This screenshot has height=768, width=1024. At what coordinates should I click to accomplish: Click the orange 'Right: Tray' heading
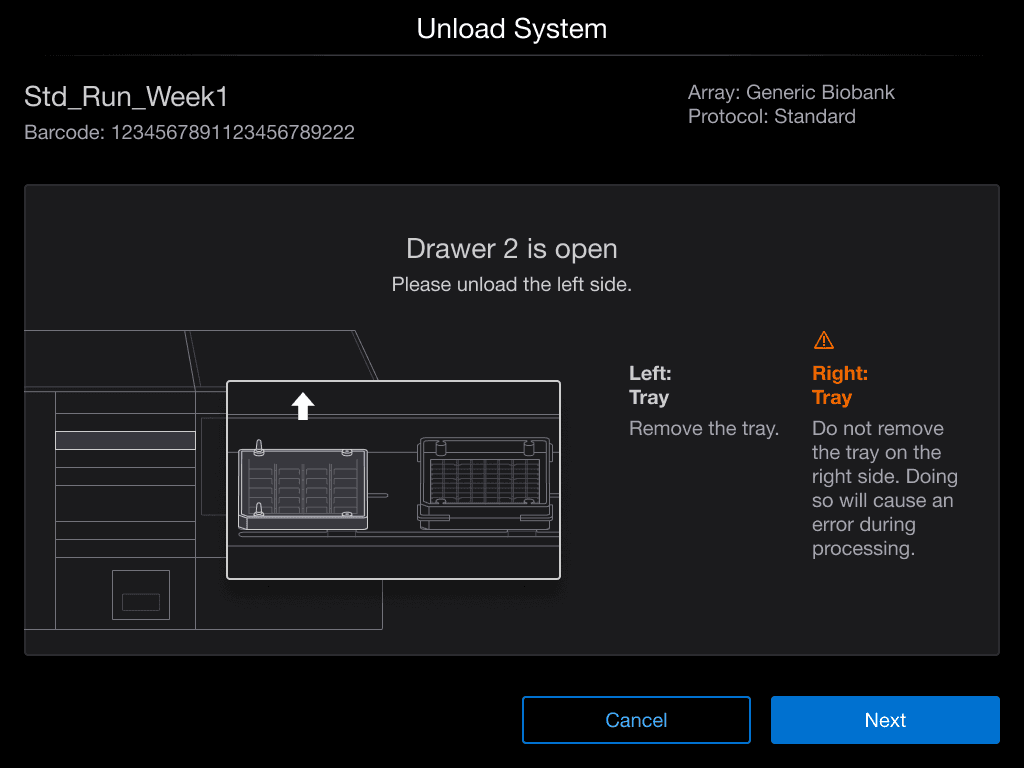[840, 385]
